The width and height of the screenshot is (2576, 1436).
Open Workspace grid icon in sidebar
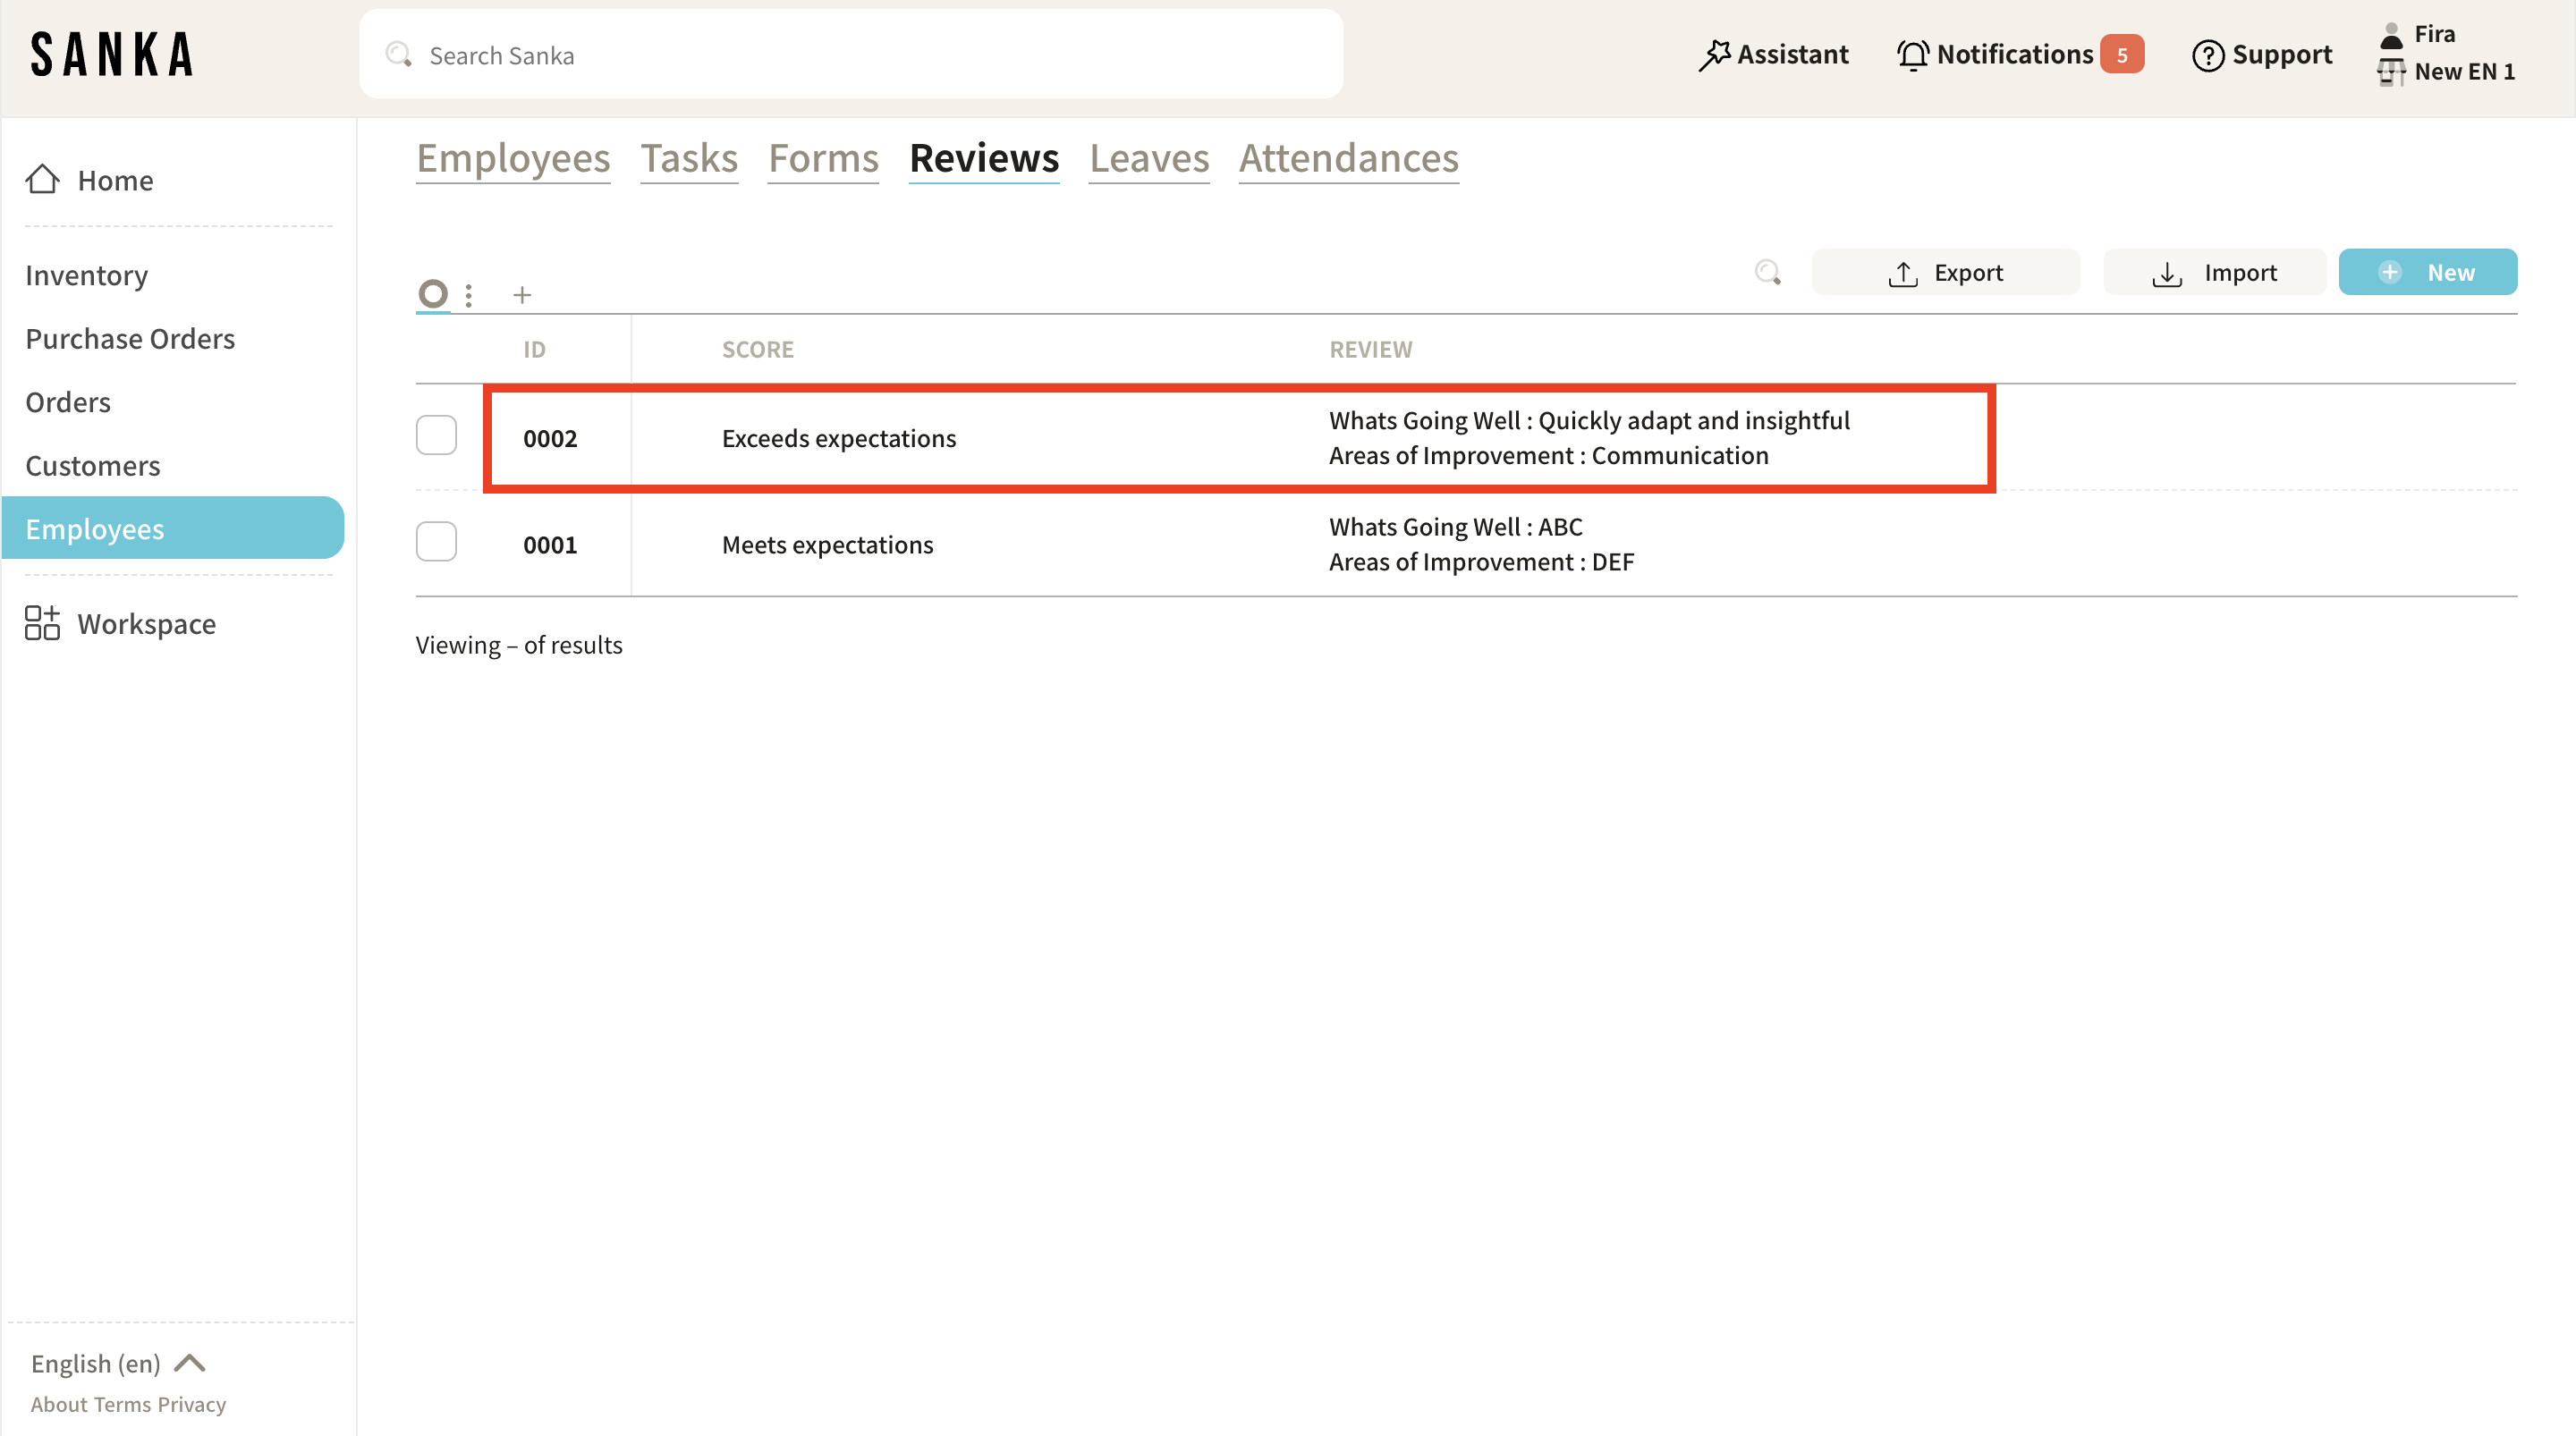click(42, 623)
